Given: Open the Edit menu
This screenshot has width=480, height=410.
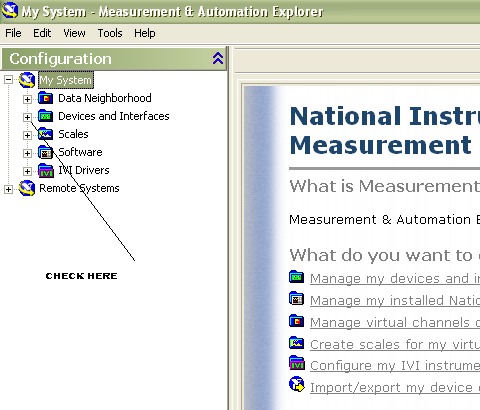Looking at the screenshot, I should [x=42, y=33].
